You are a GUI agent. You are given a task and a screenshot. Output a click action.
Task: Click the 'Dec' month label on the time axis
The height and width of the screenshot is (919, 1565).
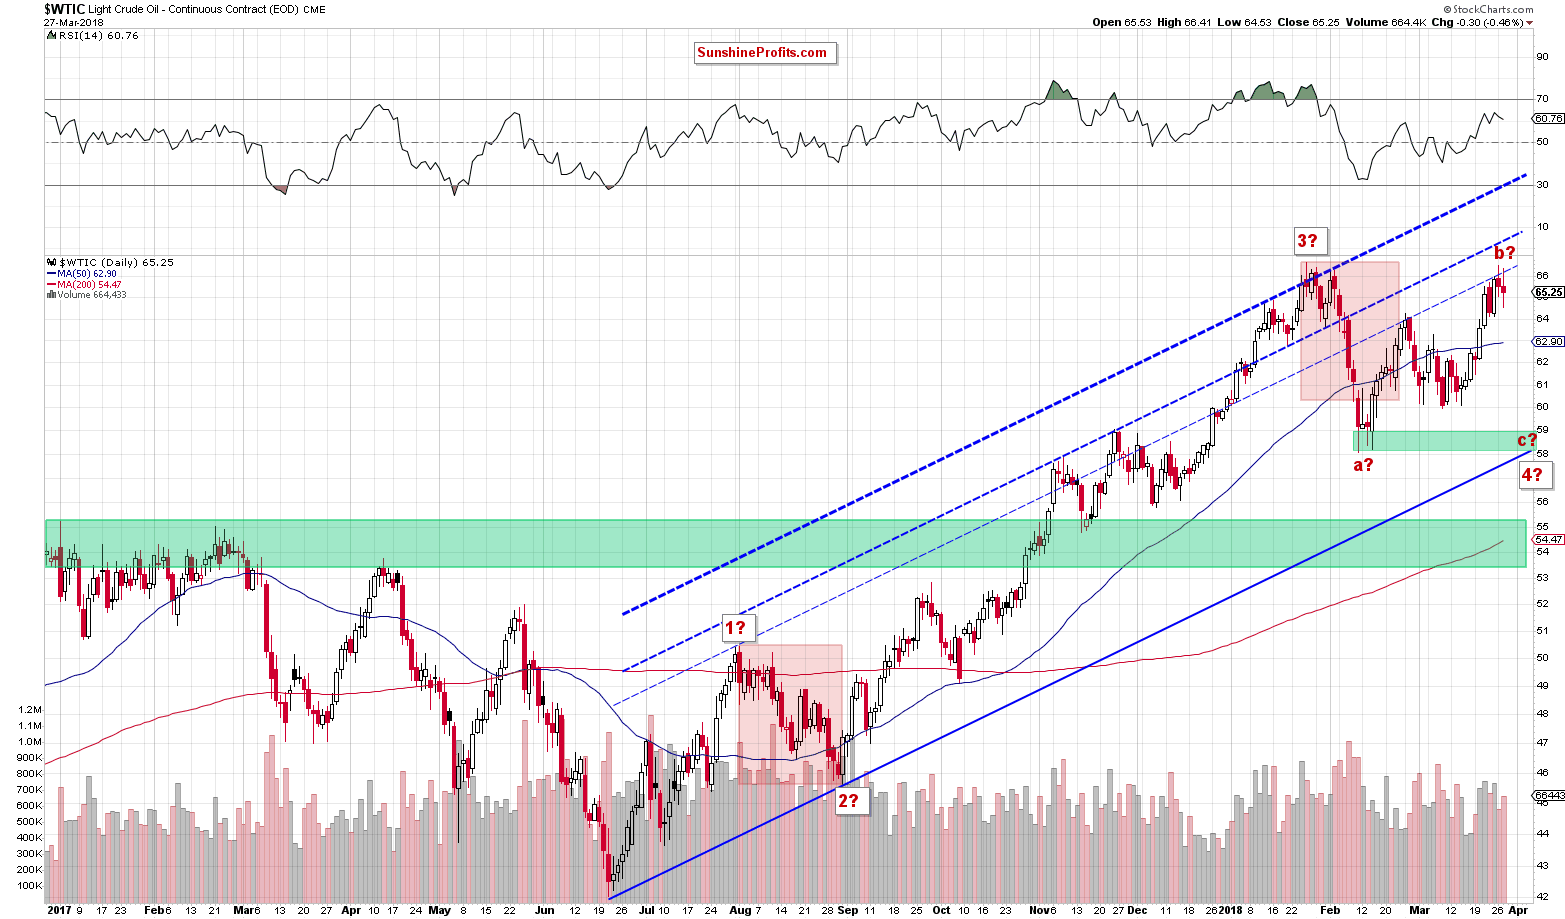[x=1137, y=911]
